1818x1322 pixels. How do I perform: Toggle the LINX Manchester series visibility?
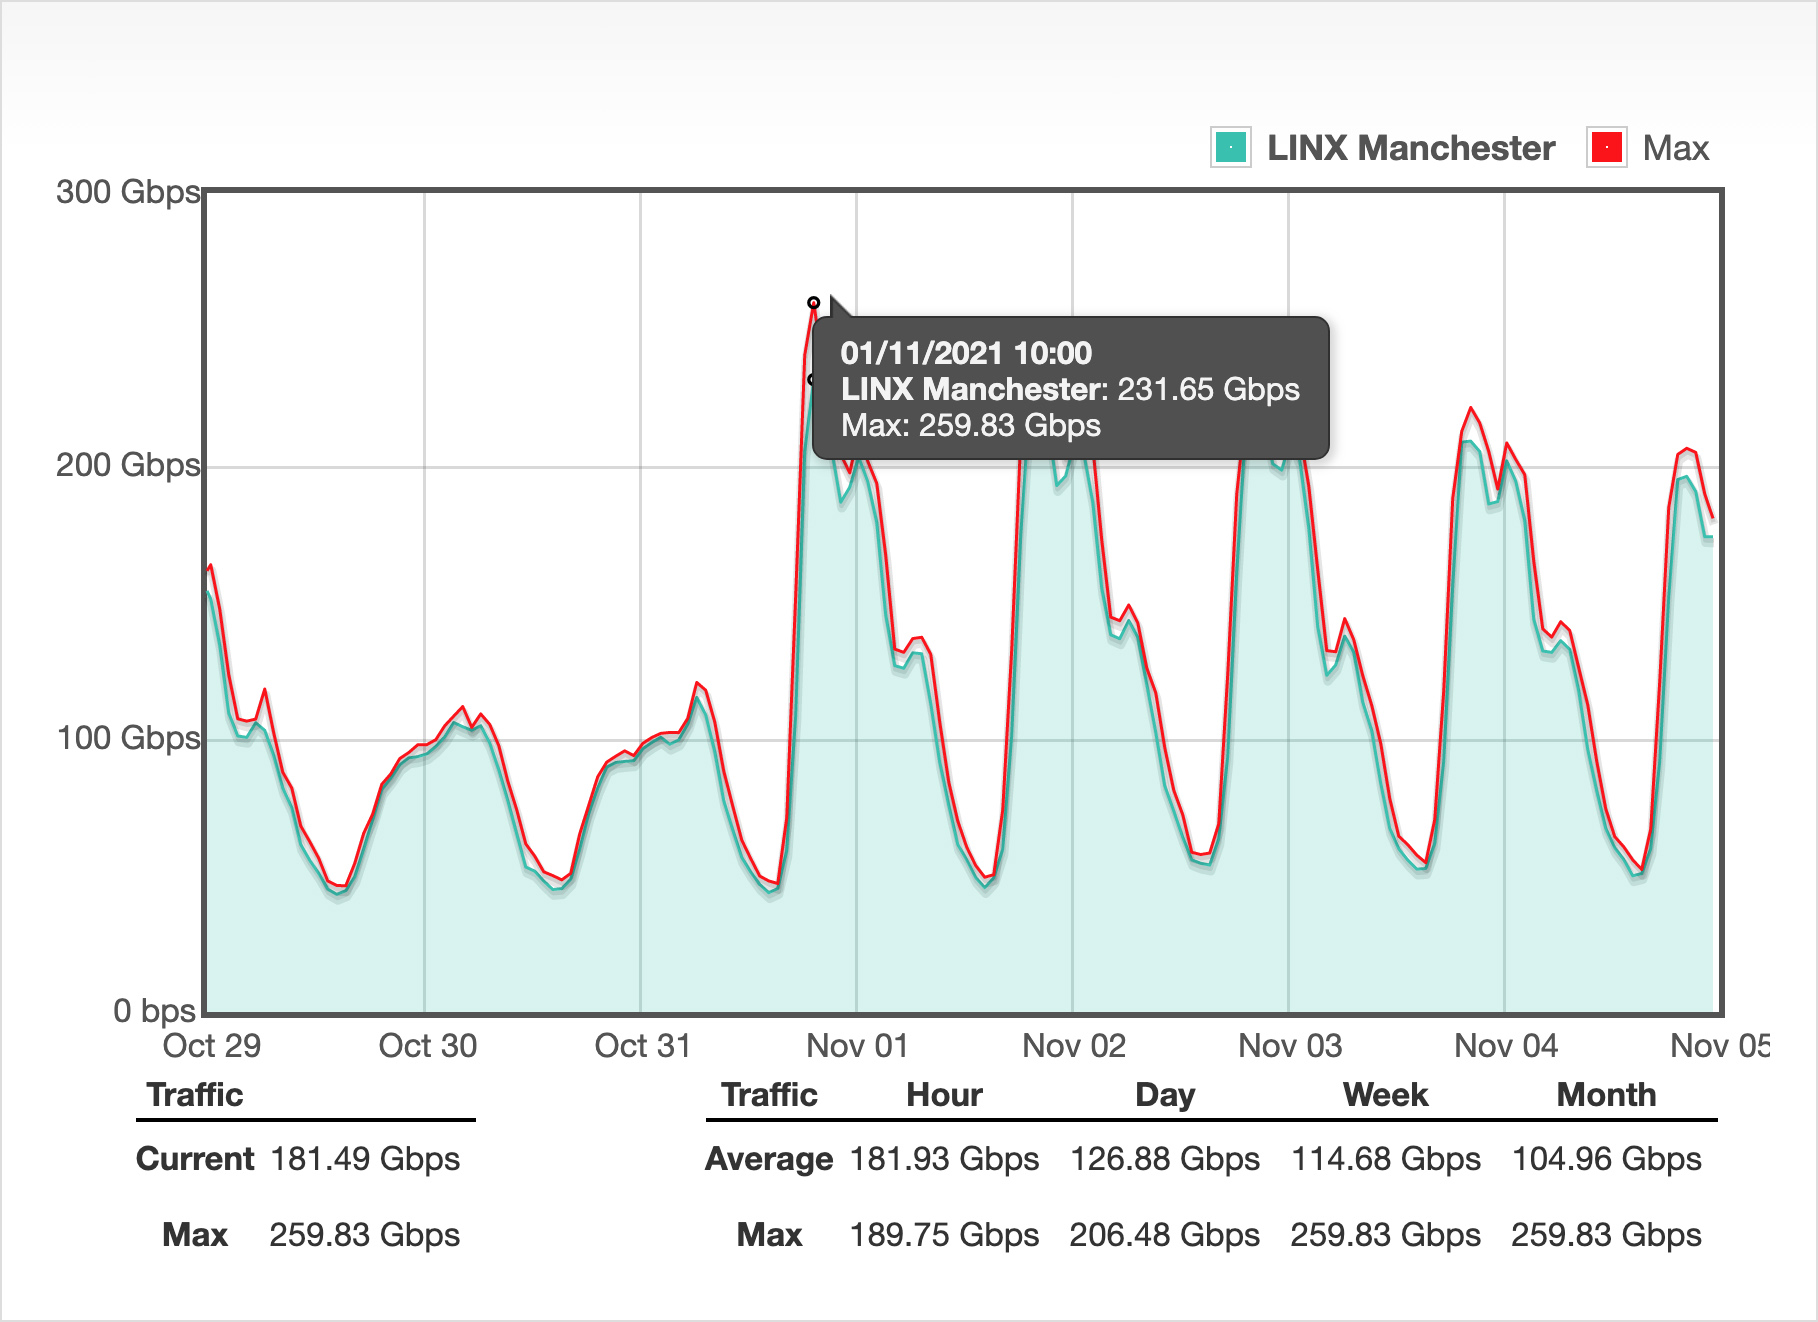[x=1410, y=147]
